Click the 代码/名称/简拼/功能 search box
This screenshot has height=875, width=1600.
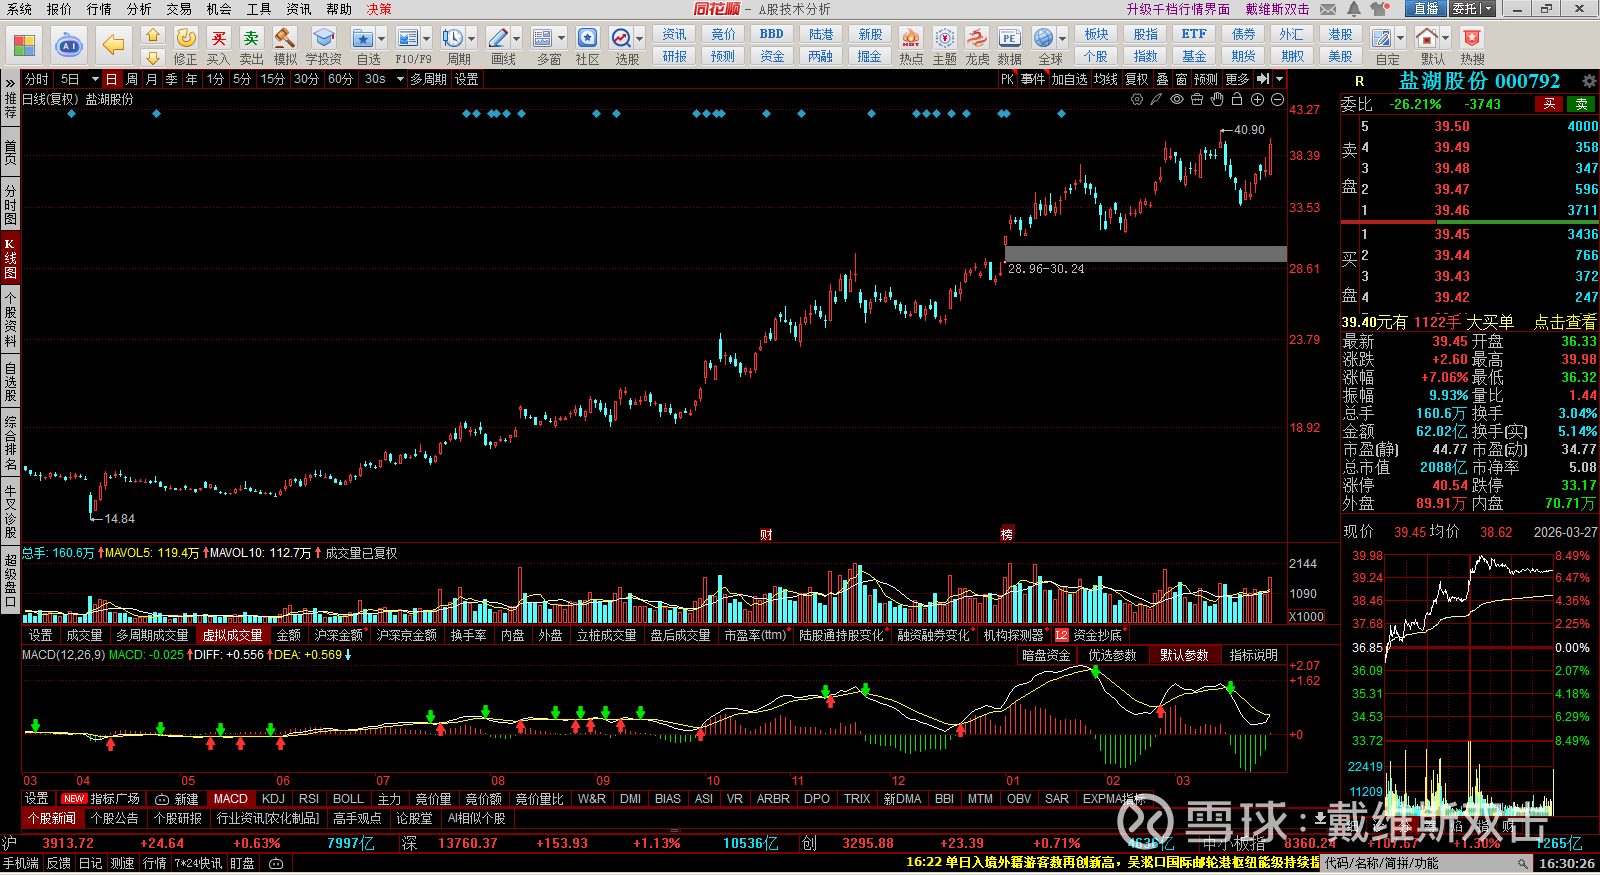(x=1427, y=863)
